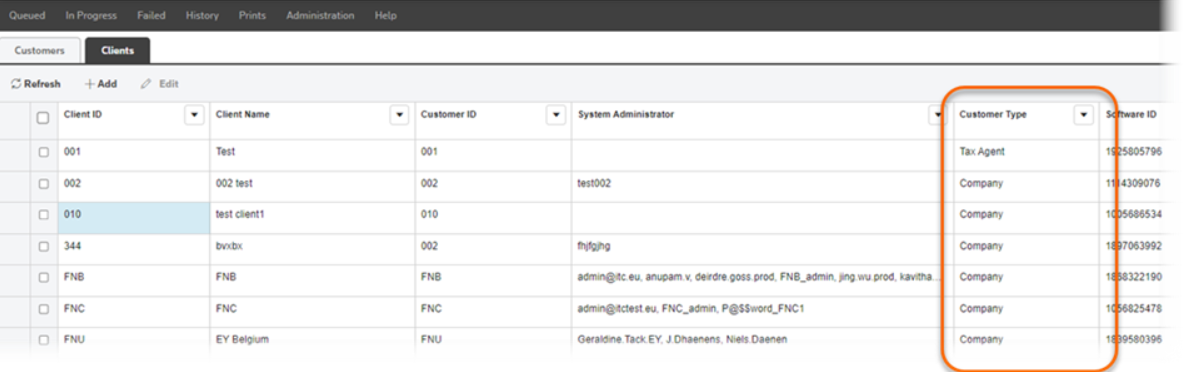
Task: Sort by the Client ID column header
Action: (x=83, y=115)
